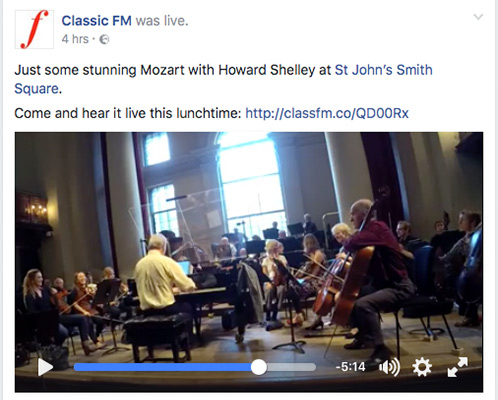Open the classfm.co/QD00Rx link

pyautogui.click(x=327, y=113)
